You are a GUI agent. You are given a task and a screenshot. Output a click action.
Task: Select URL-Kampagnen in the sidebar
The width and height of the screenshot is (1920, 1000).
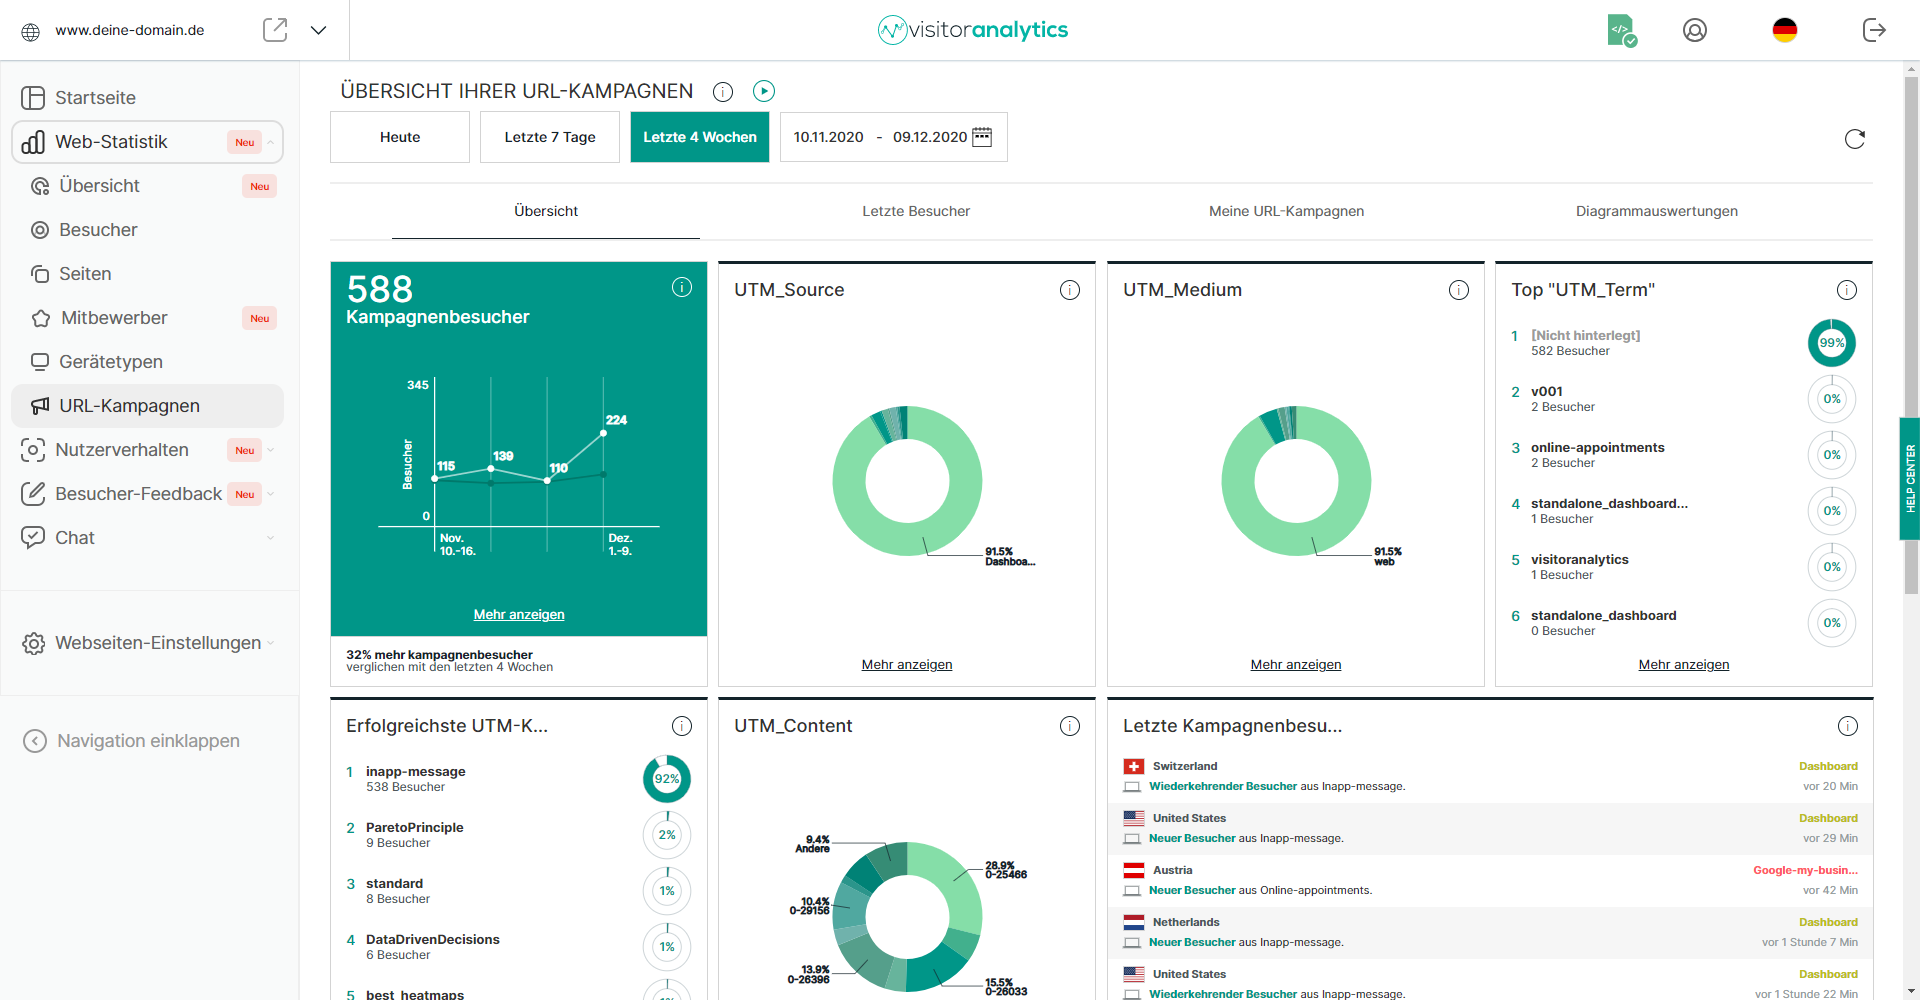148,406
